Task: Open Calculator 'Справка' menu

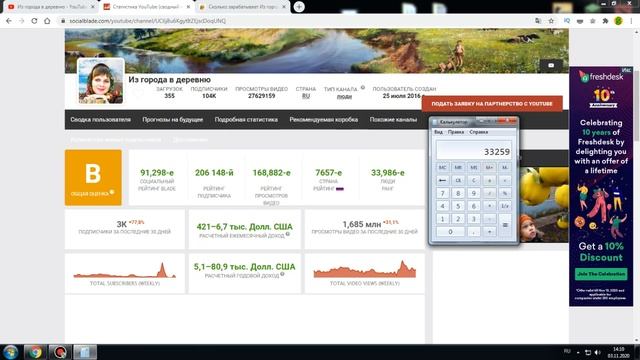Action: pyautogui.click(x=478, y=132)
